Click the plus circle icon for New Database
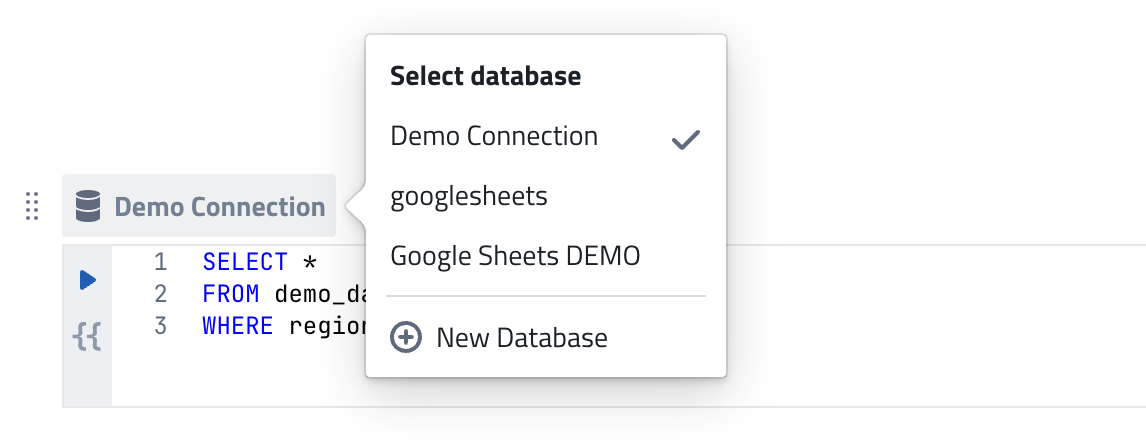 (406, 338)
